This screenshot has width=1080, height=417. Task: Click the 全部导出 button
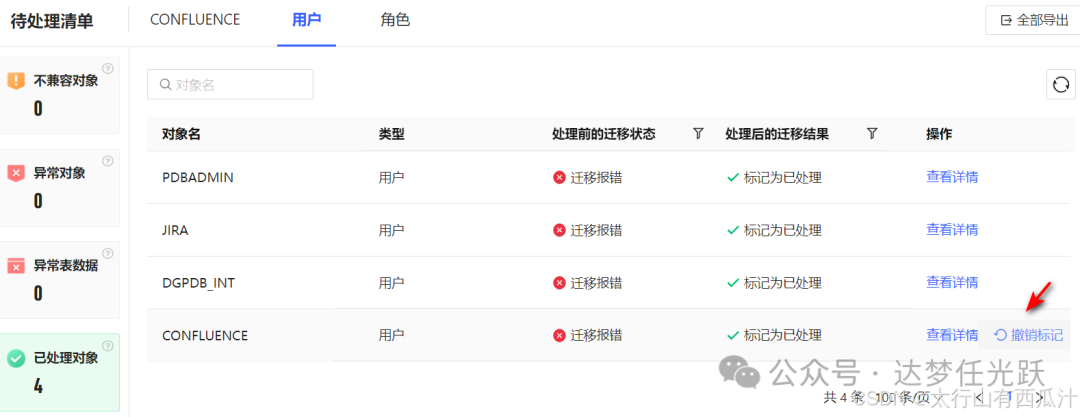click(x=1033, y=20)
